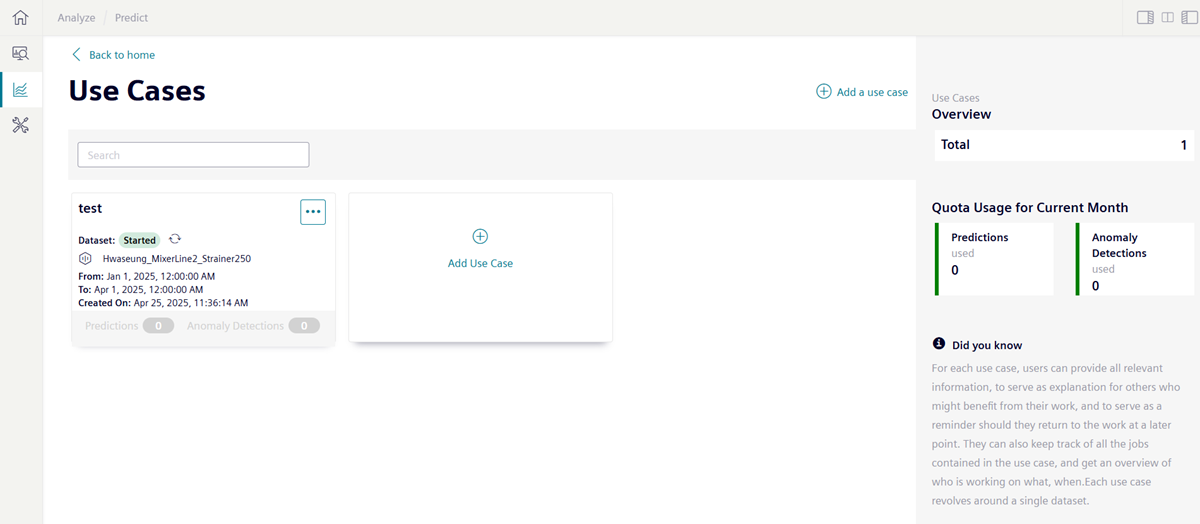Click the Started dataset status badge
1200x524 pixels.
pyautogui.click(x=140, y=240)
